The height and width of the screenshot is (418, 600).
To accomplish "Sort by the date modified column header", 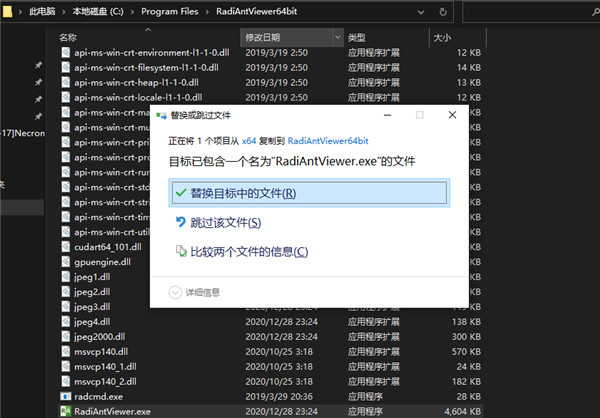I will 262,38.
